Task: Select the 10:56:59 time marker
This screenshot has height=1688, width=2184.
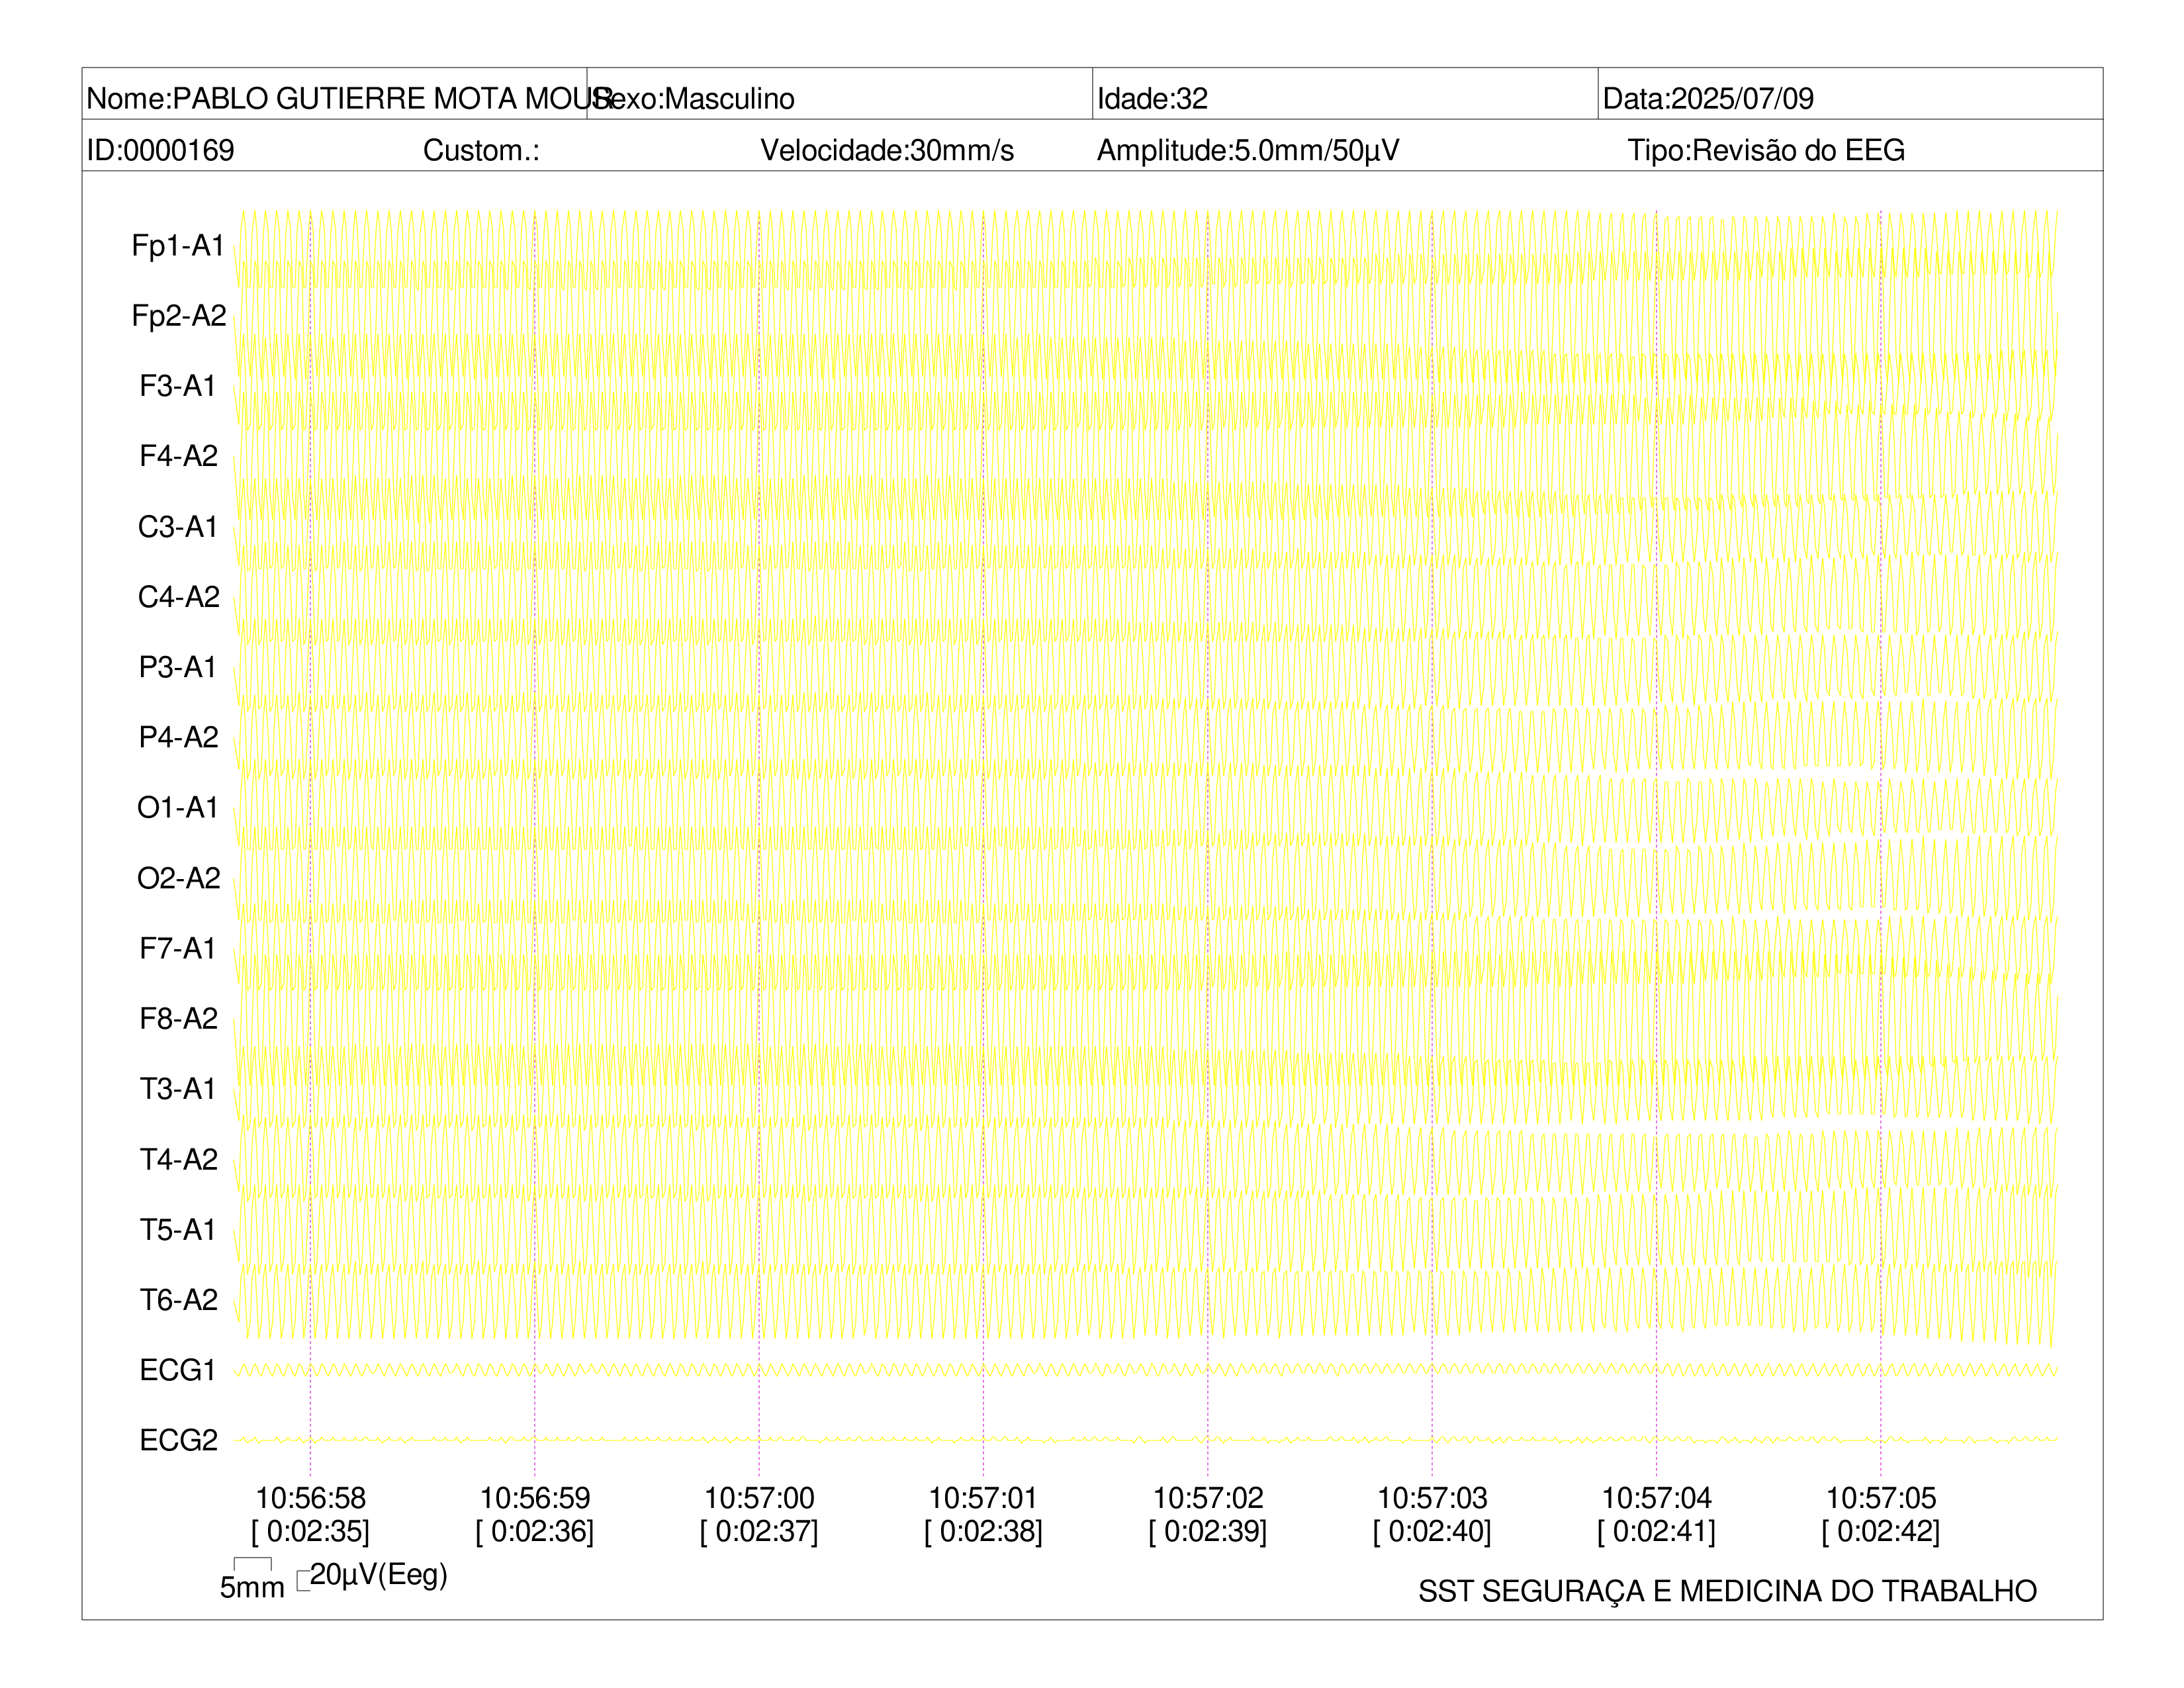Action: 535,1498
